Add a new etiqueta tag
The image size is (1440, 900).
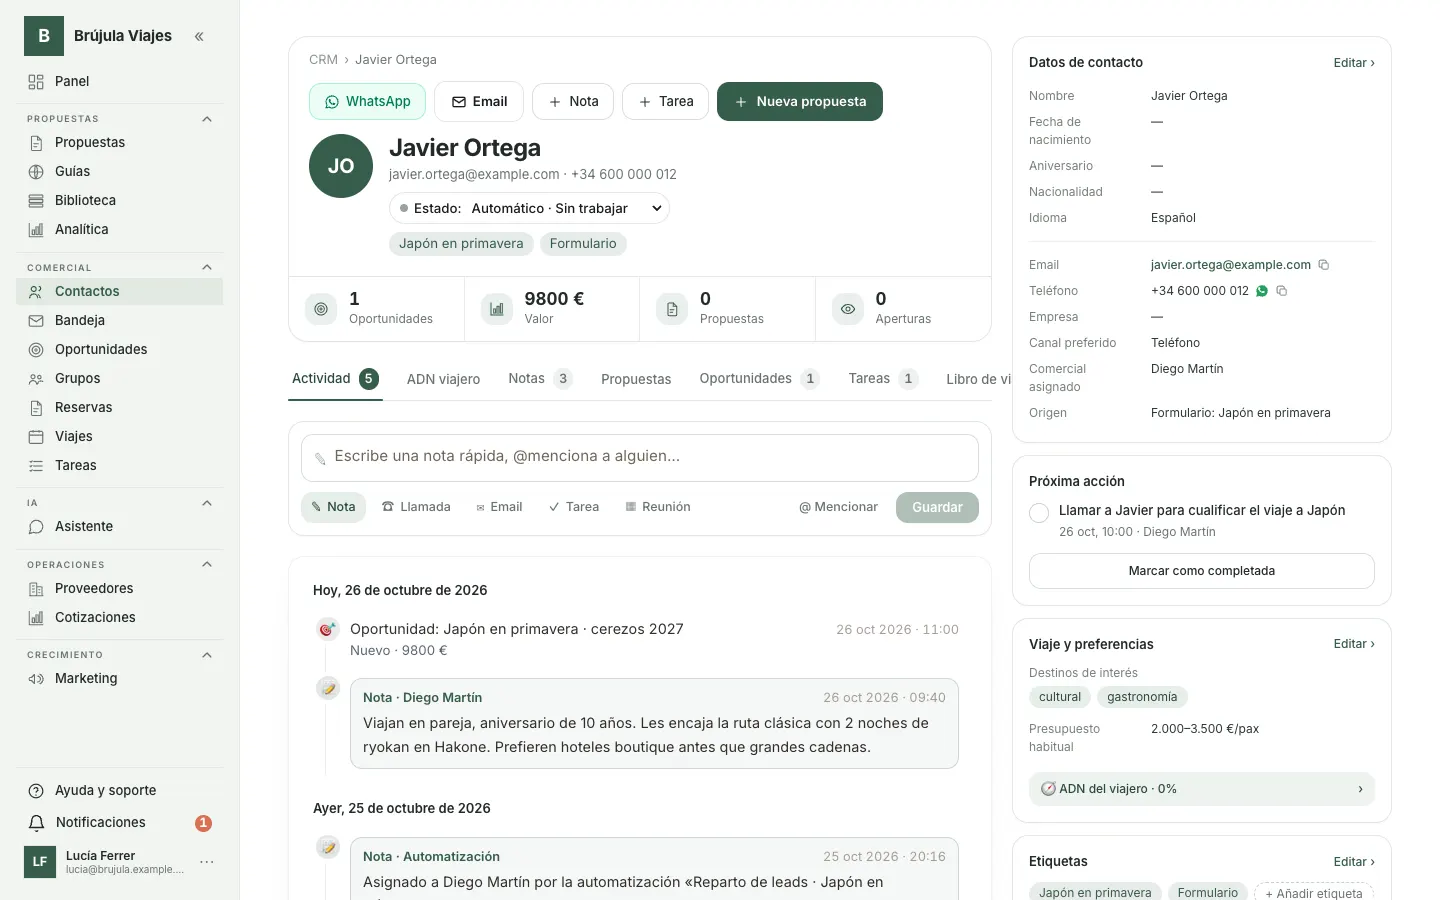(1314, 893)
